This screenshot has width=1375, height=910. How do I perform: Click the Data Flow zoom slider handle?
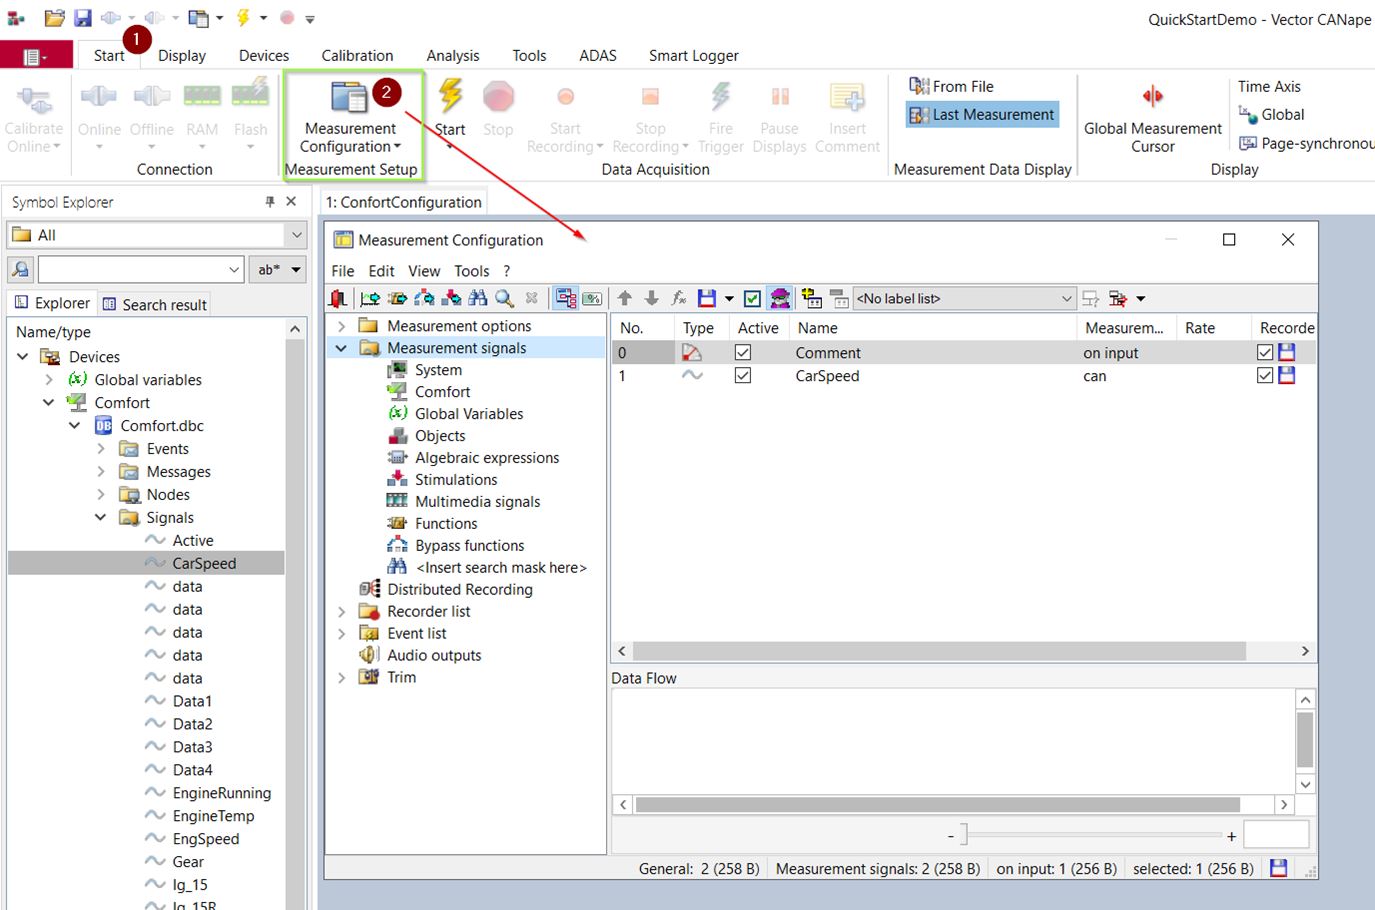point(964,834)
